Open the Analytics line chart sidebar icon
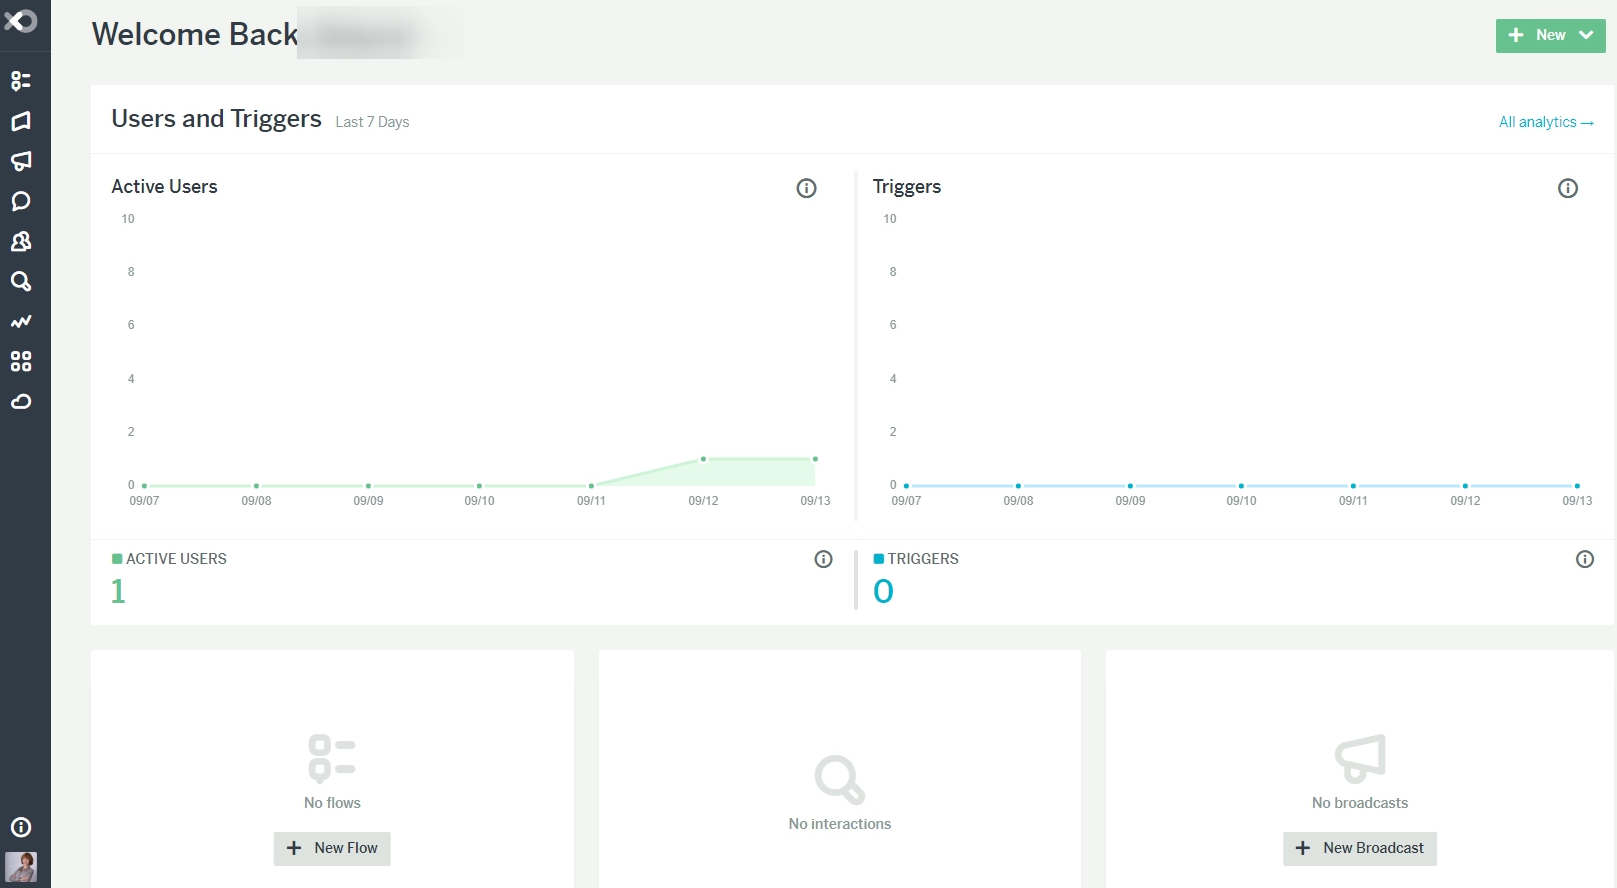The width and height of the screenshot is (1617, 888). point(21,321)
